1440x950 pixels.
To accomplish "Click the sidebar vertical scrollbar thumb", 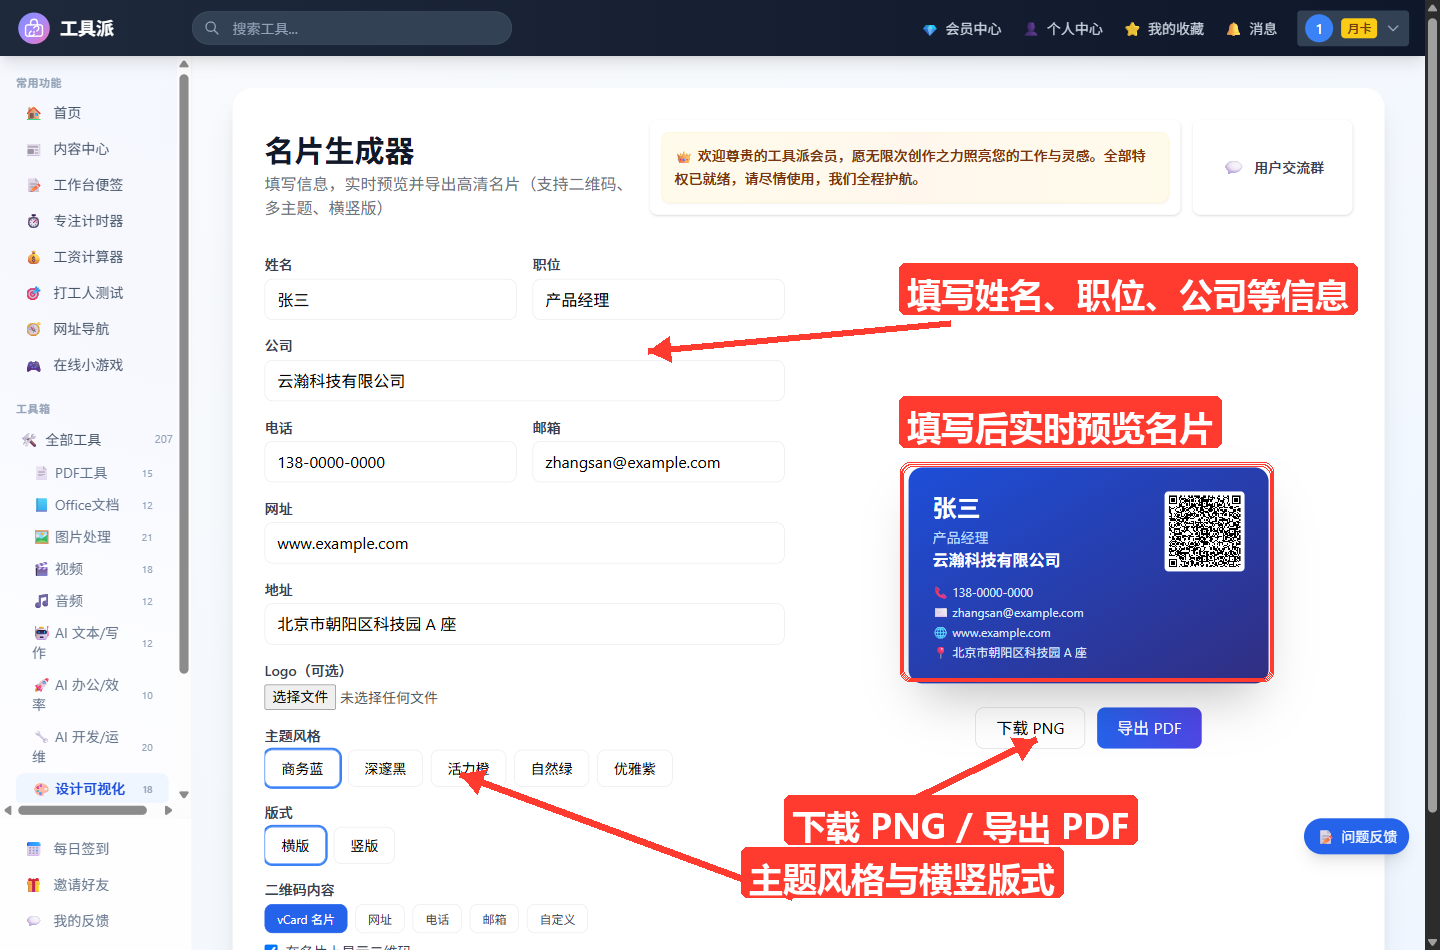I will (x=184, y=375).
